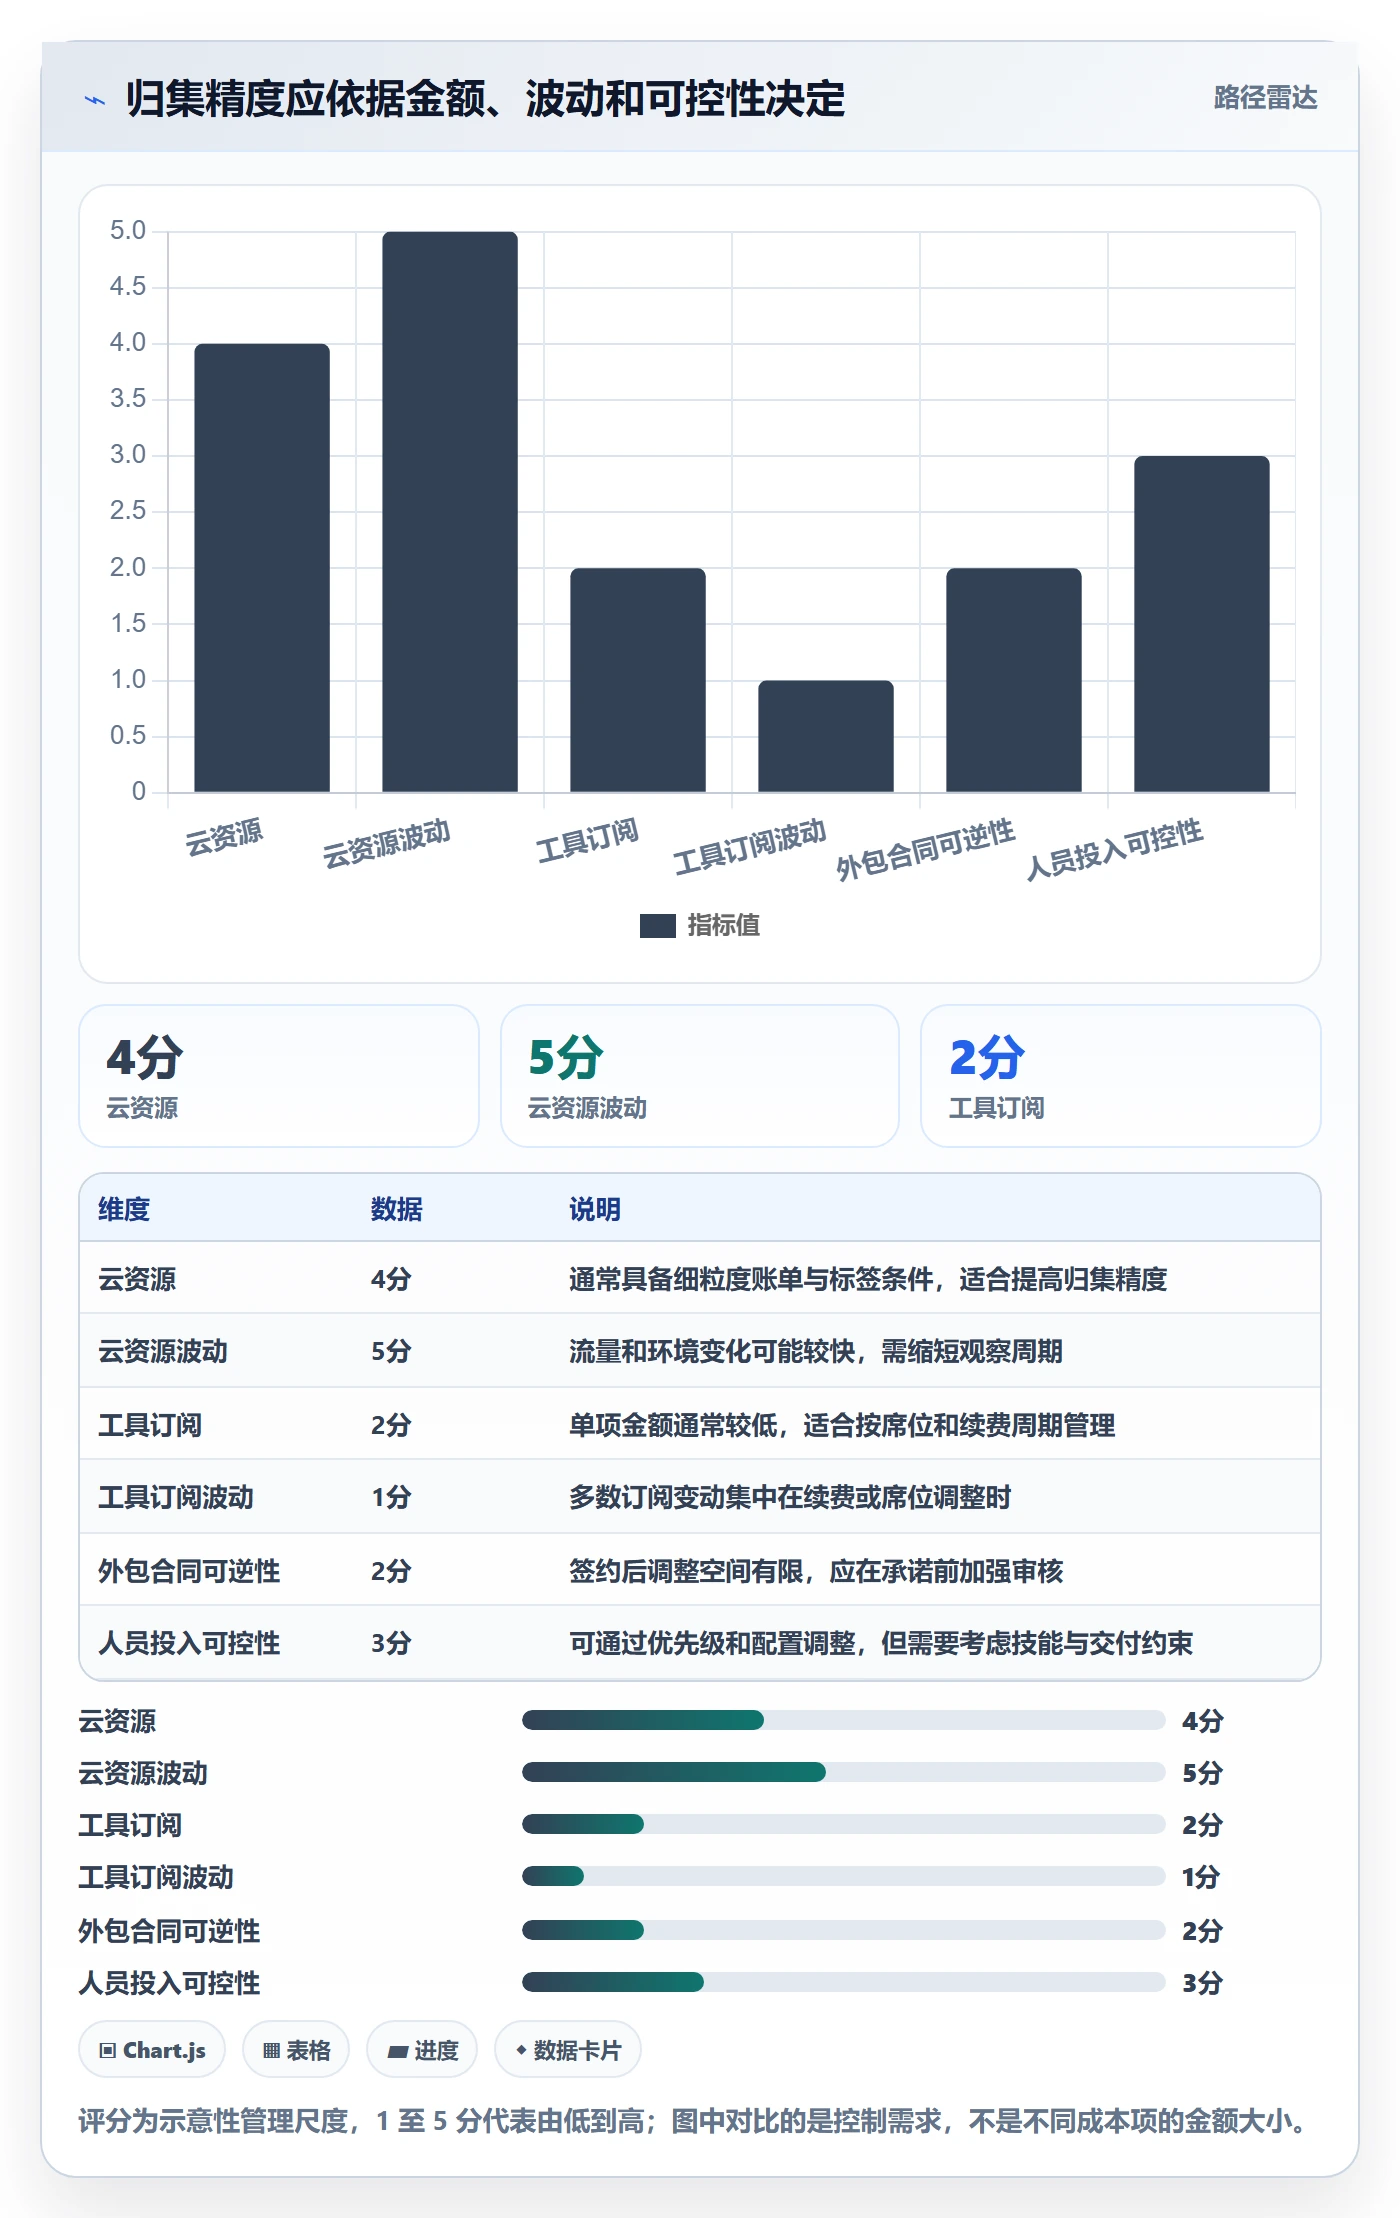Click the 外包合同可逆性 progress bar
Image resolution: width=1400 pixels, height=2218 pixels.
[844, 1930]
